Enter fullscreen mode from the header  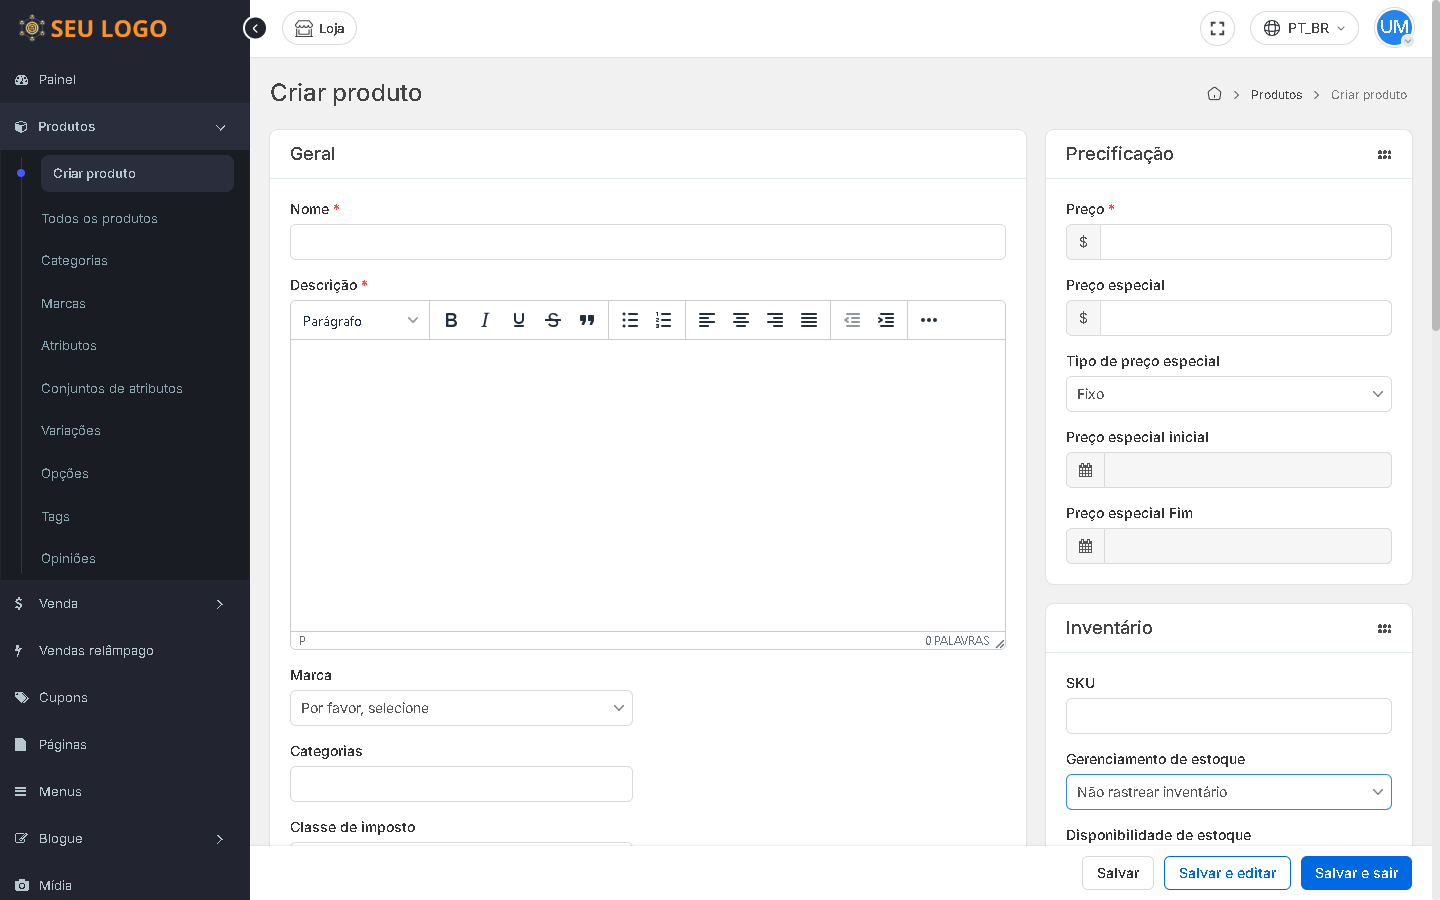pyautogui.click(x=1217, y=28)
